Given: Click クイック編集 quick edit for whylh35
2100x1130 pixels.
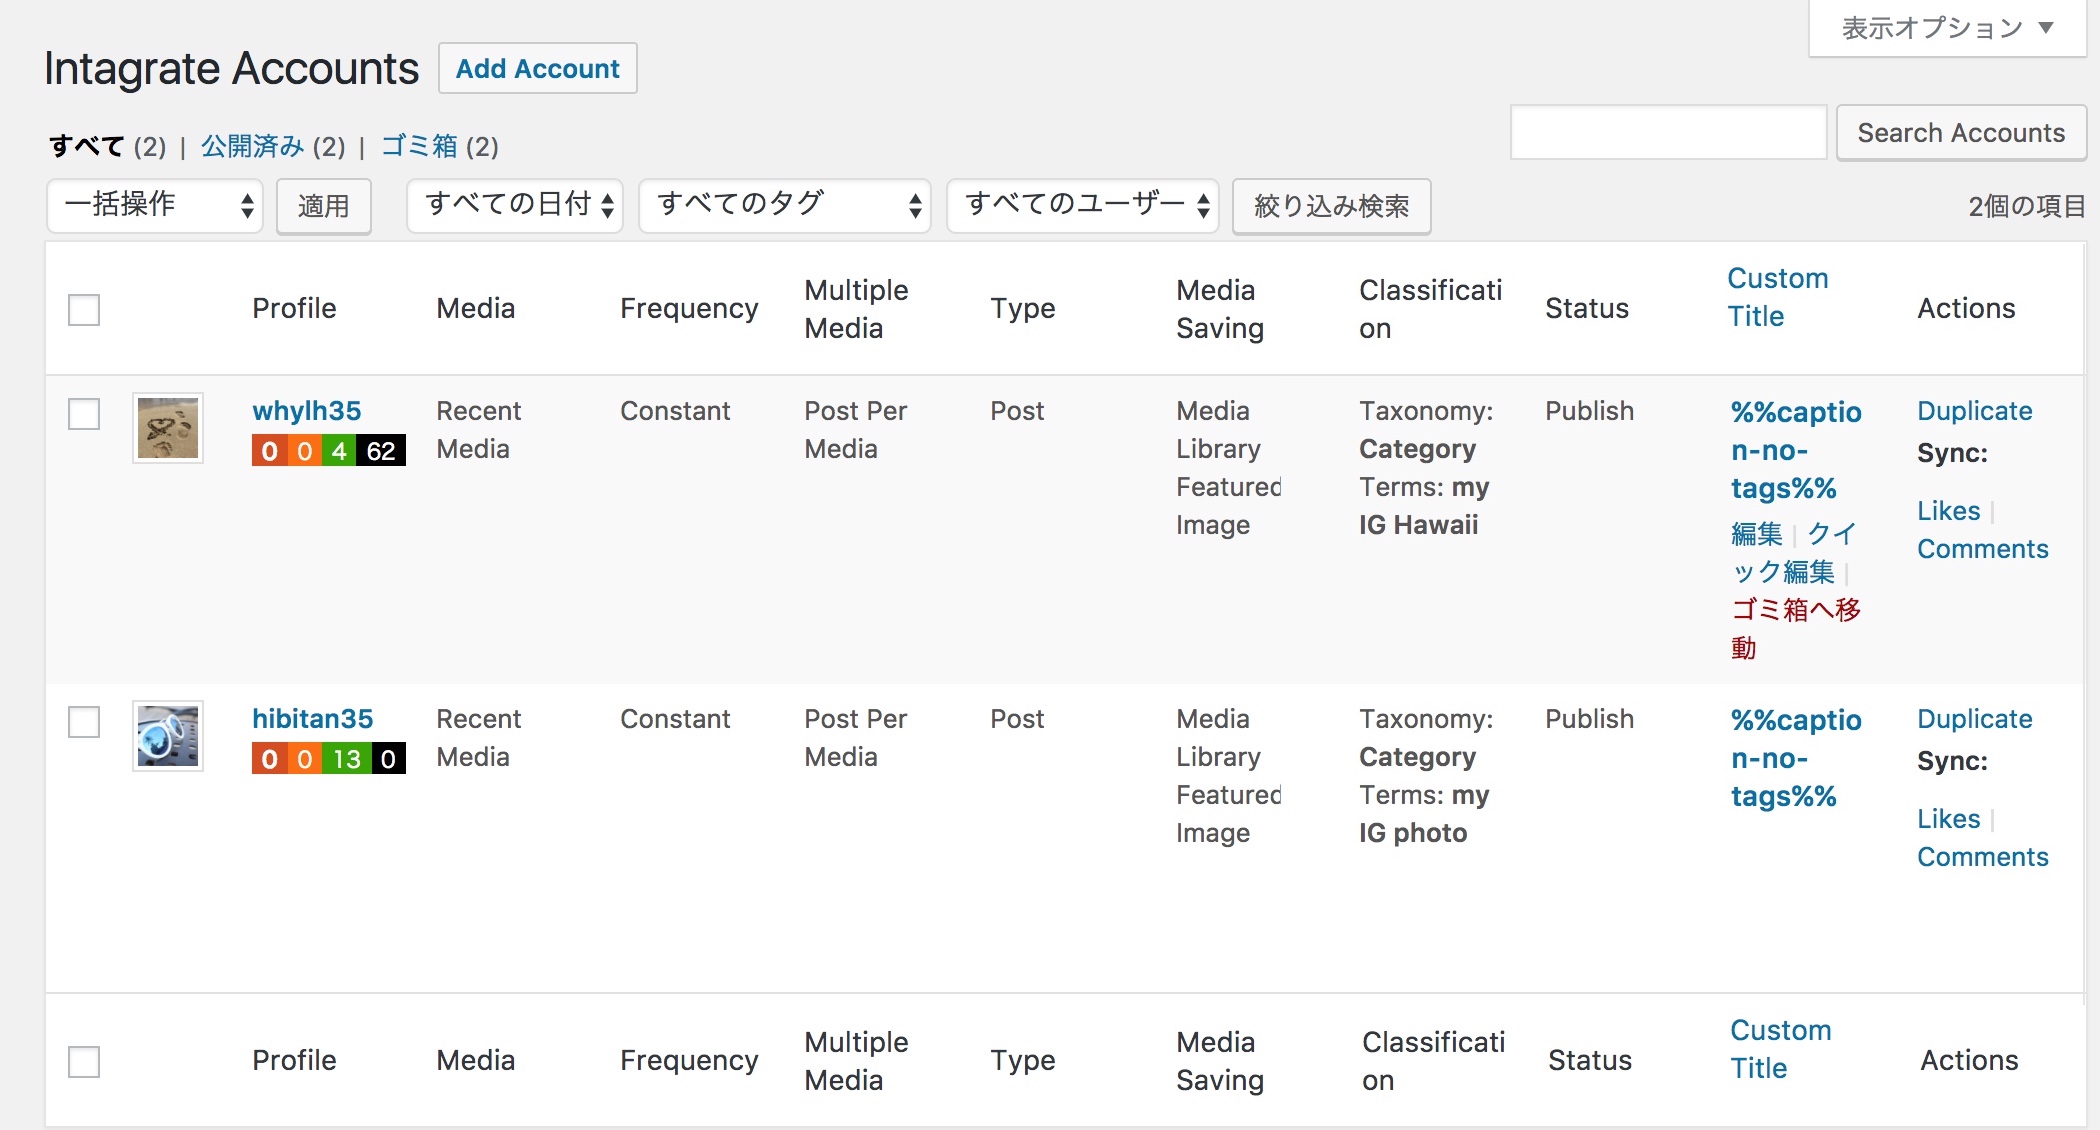Looking at the screenshot, I should (x=1795, y=553).
